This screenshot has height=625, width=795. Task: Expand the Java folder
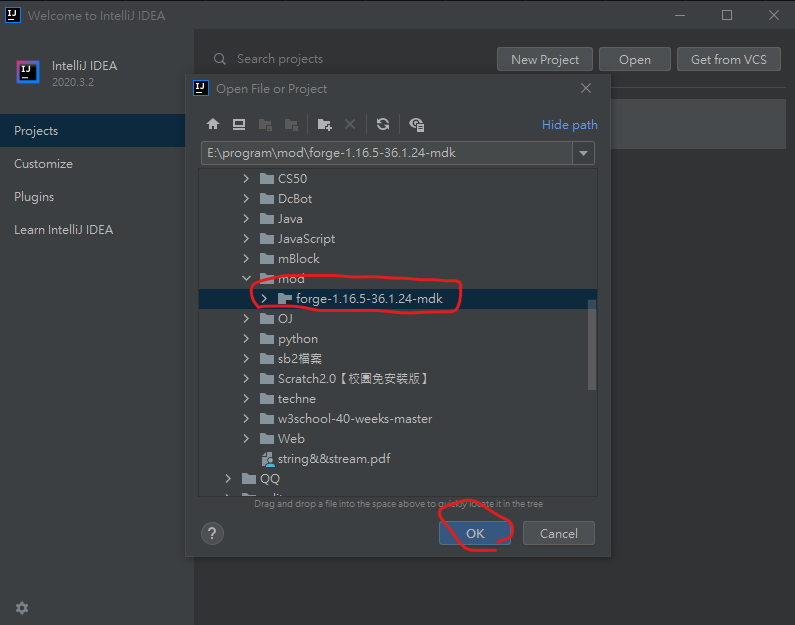pos(246,218)
